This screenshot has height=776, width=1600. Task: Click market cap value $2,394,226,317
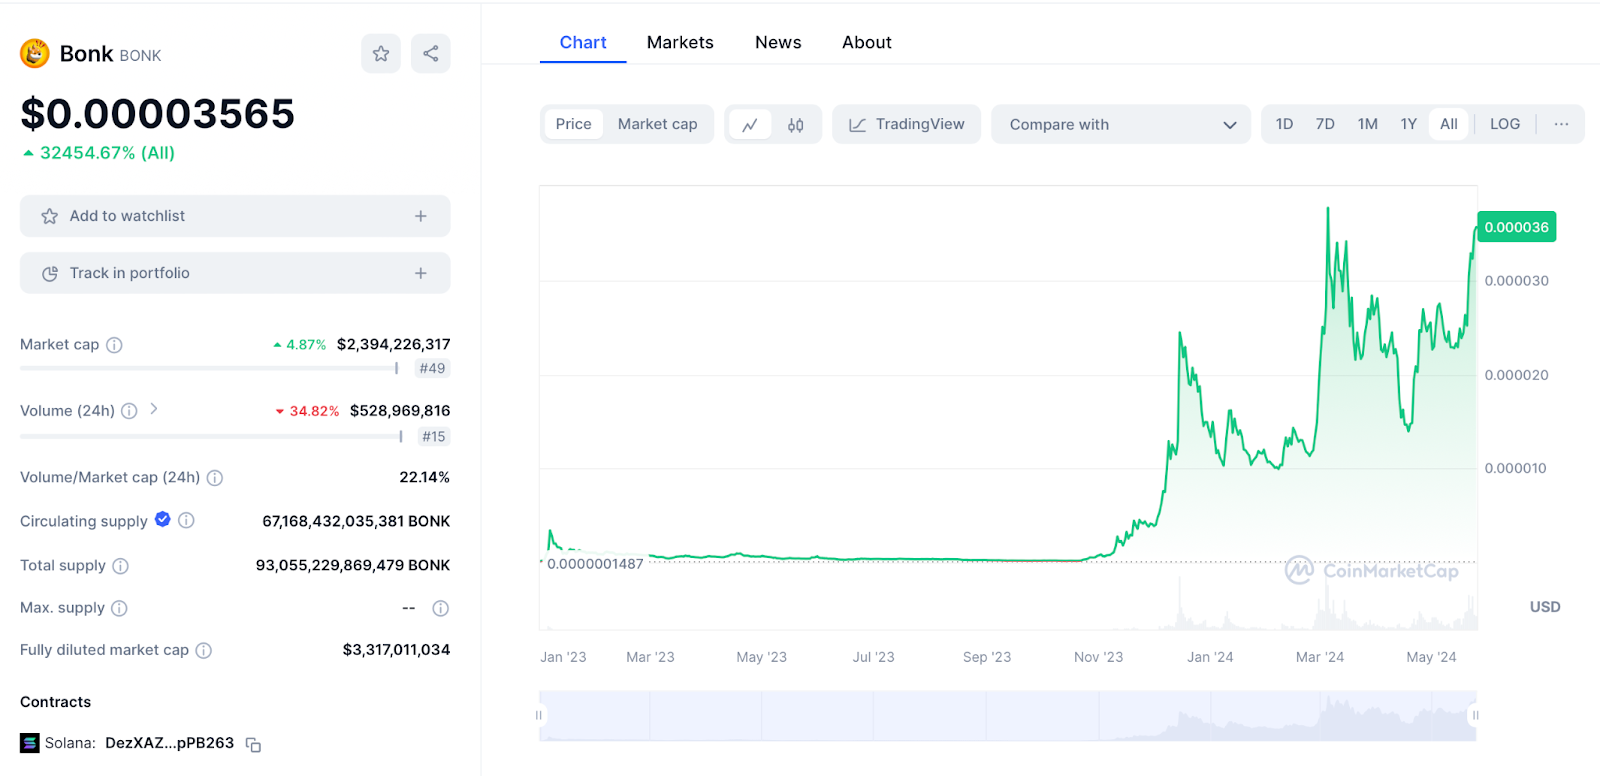[x=394, y=345]
